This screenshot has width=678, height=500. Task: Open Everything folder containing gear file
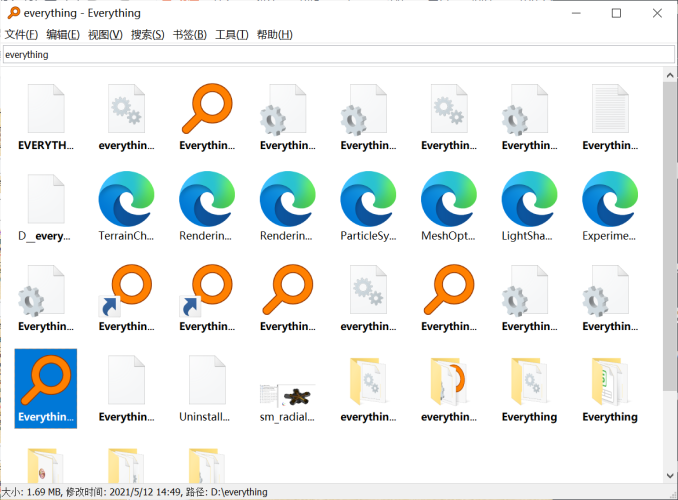pyautogui.click(x=529, y=388)
